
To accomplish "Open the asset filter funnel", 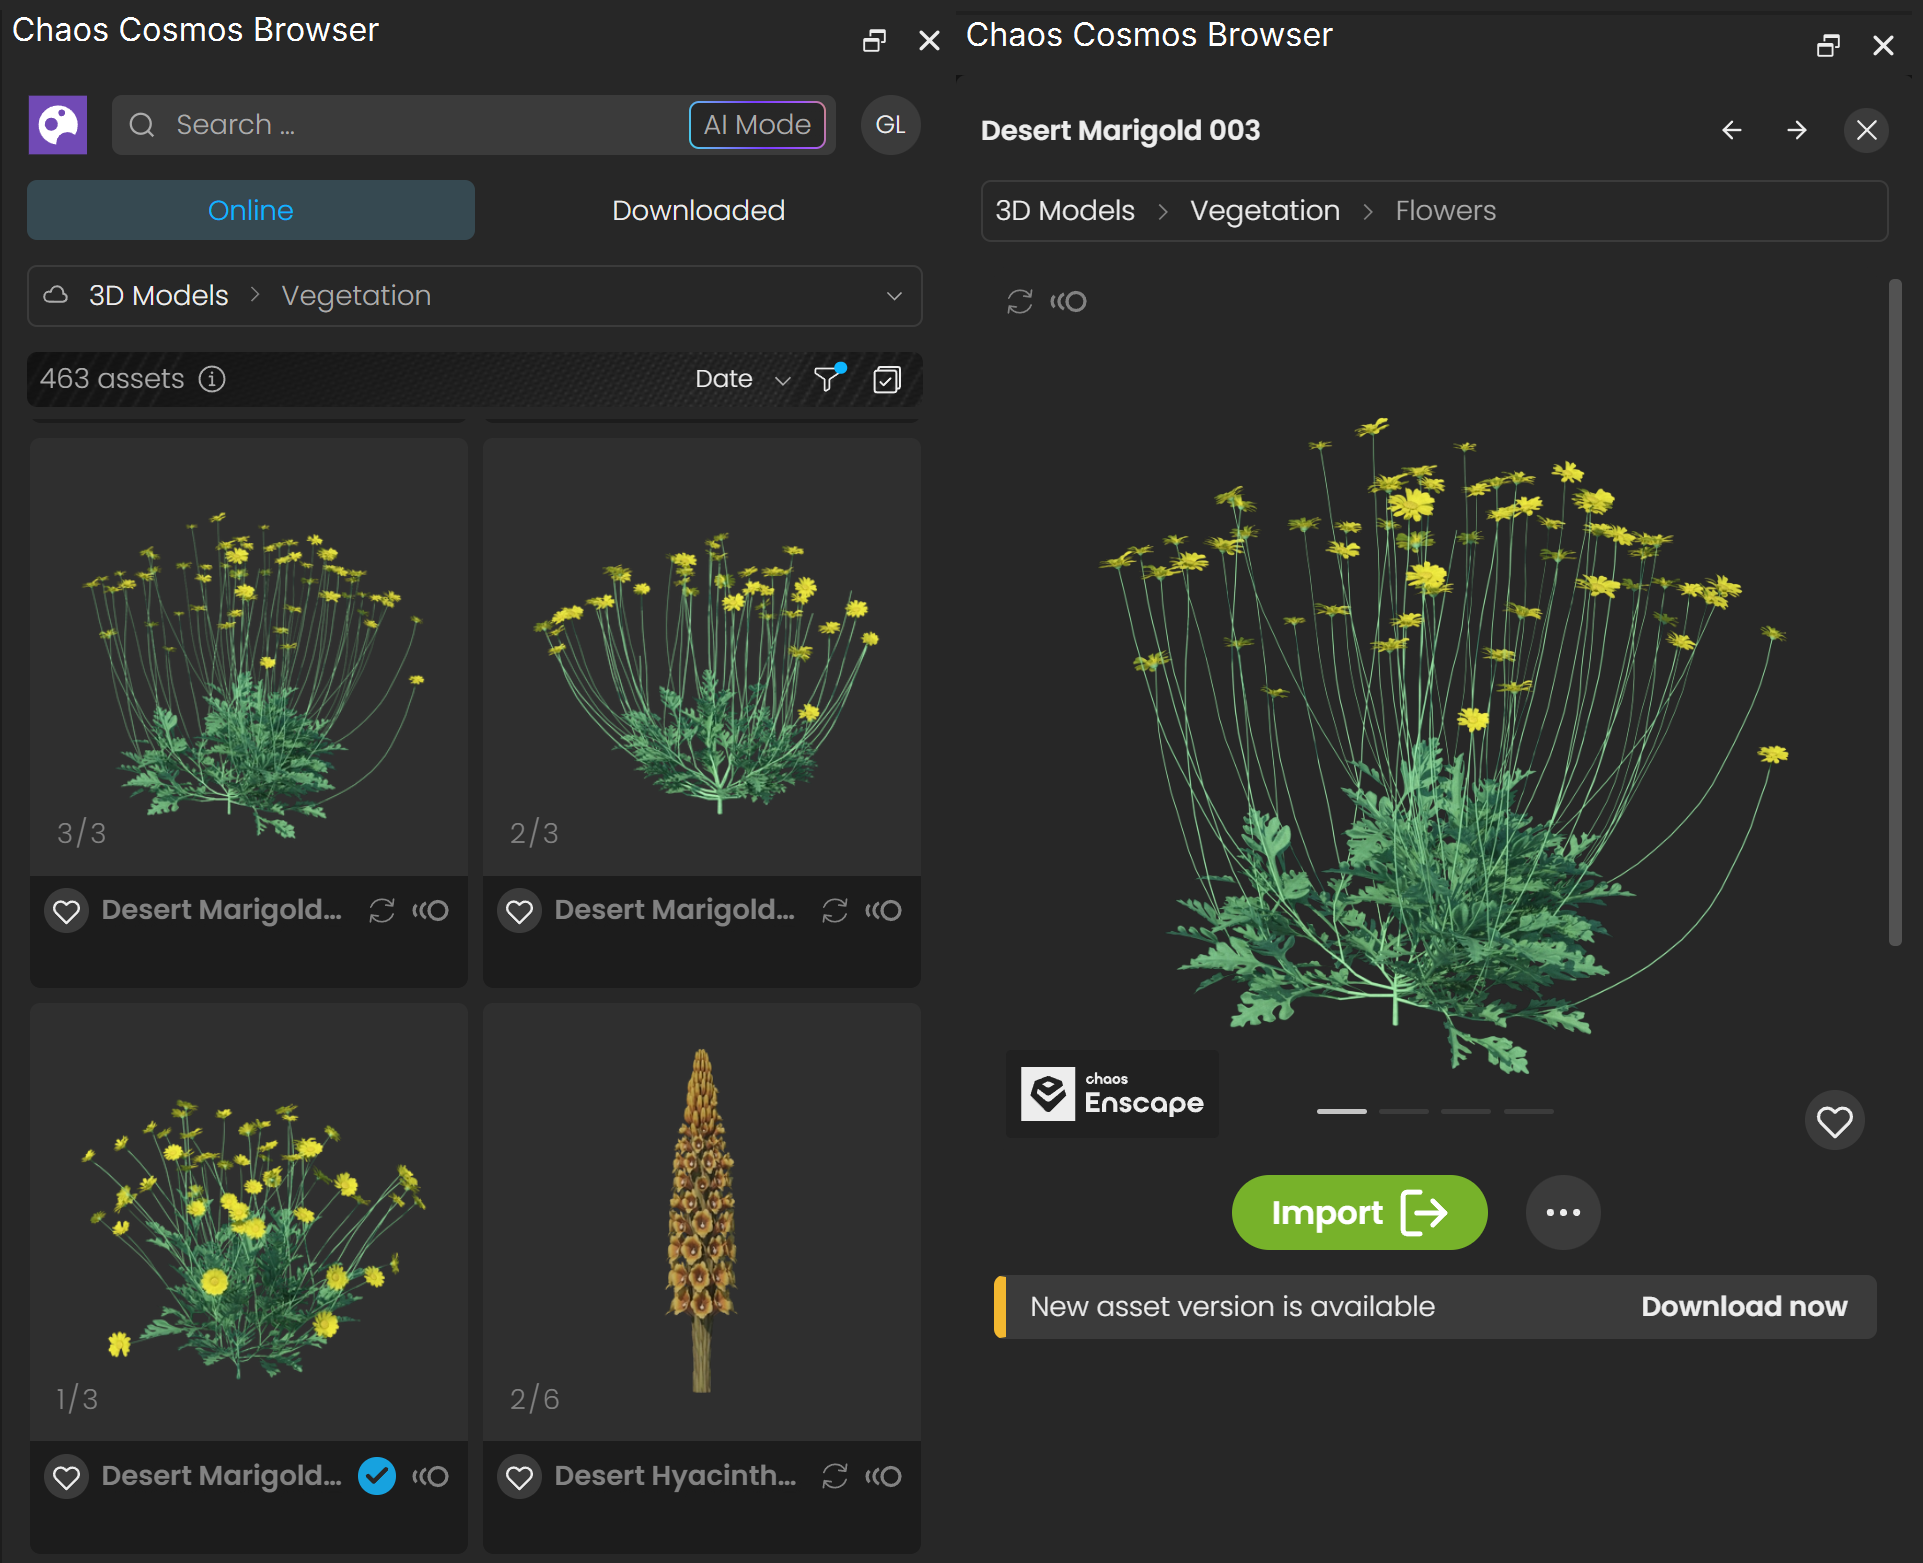I will pos(829,378).
